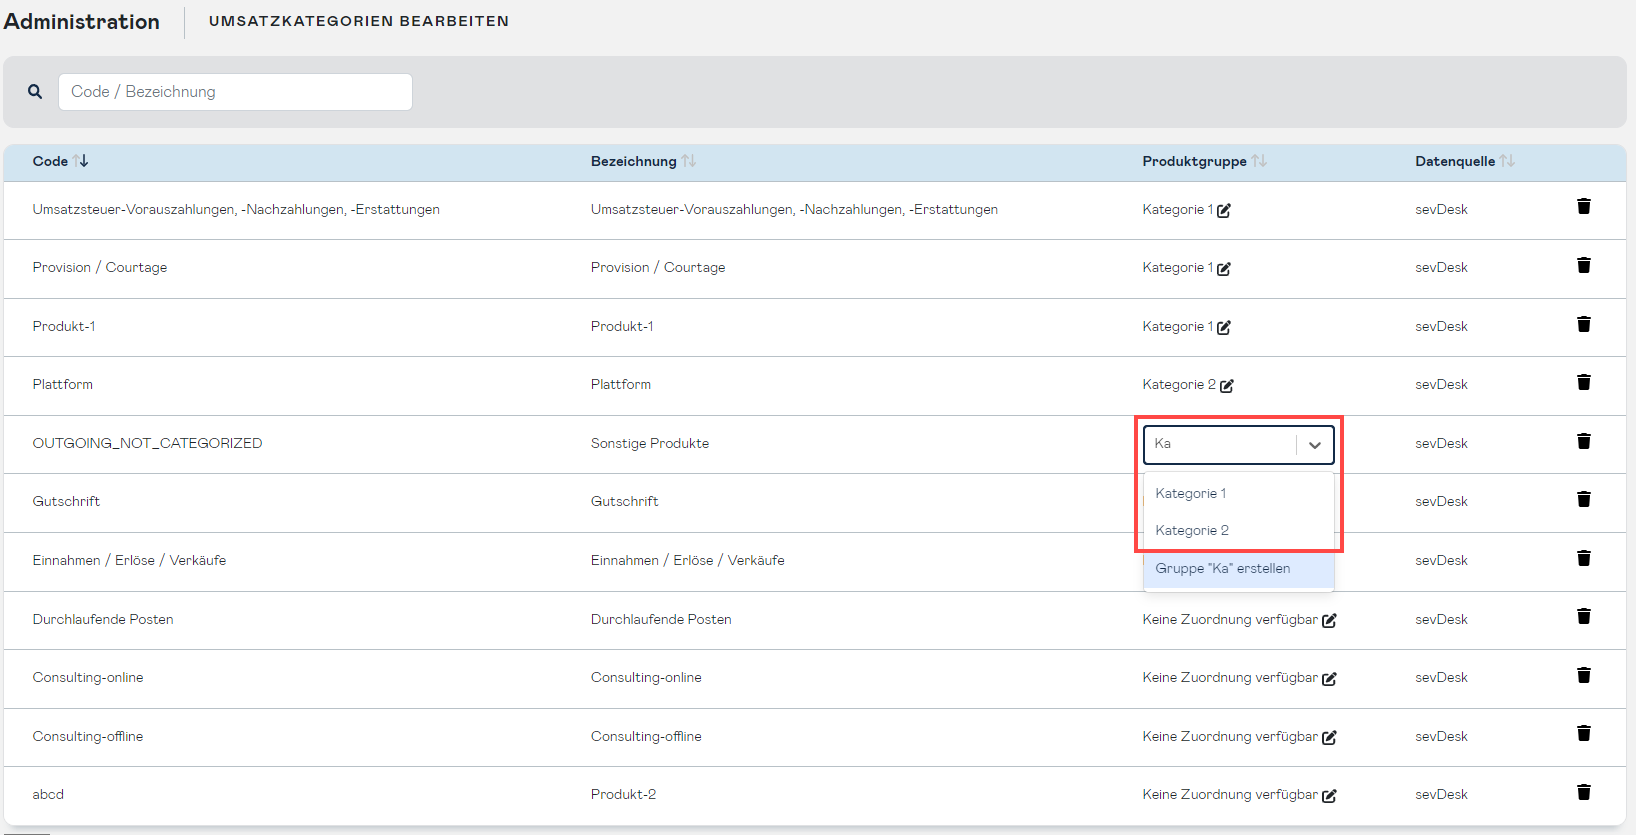Click the combo box containing 'Ka'
This screenshot has height=835, width=1636.
[x=1239, y=444]
